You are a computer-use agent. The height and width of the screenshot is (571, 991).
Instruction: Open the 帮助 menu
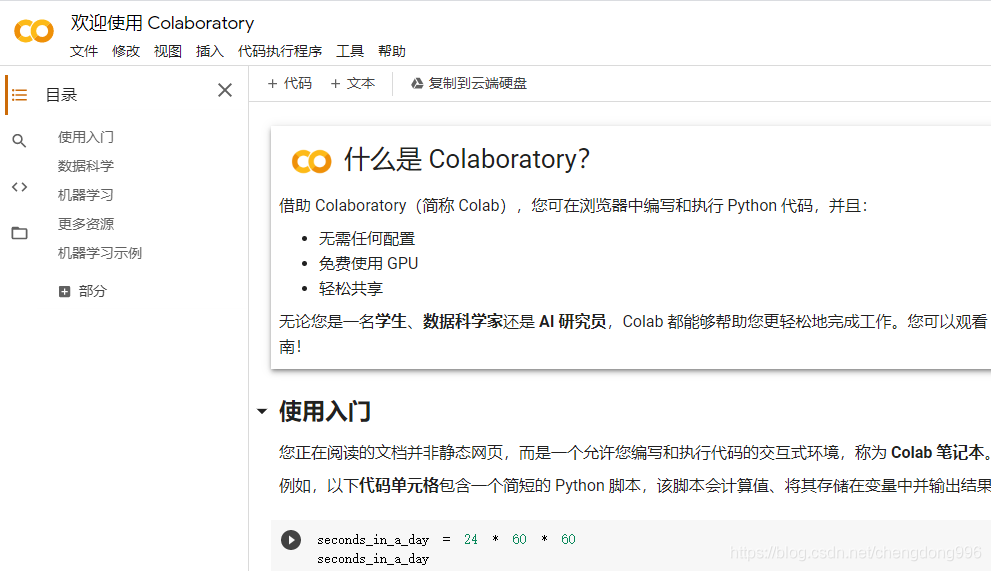click(392, 51)
